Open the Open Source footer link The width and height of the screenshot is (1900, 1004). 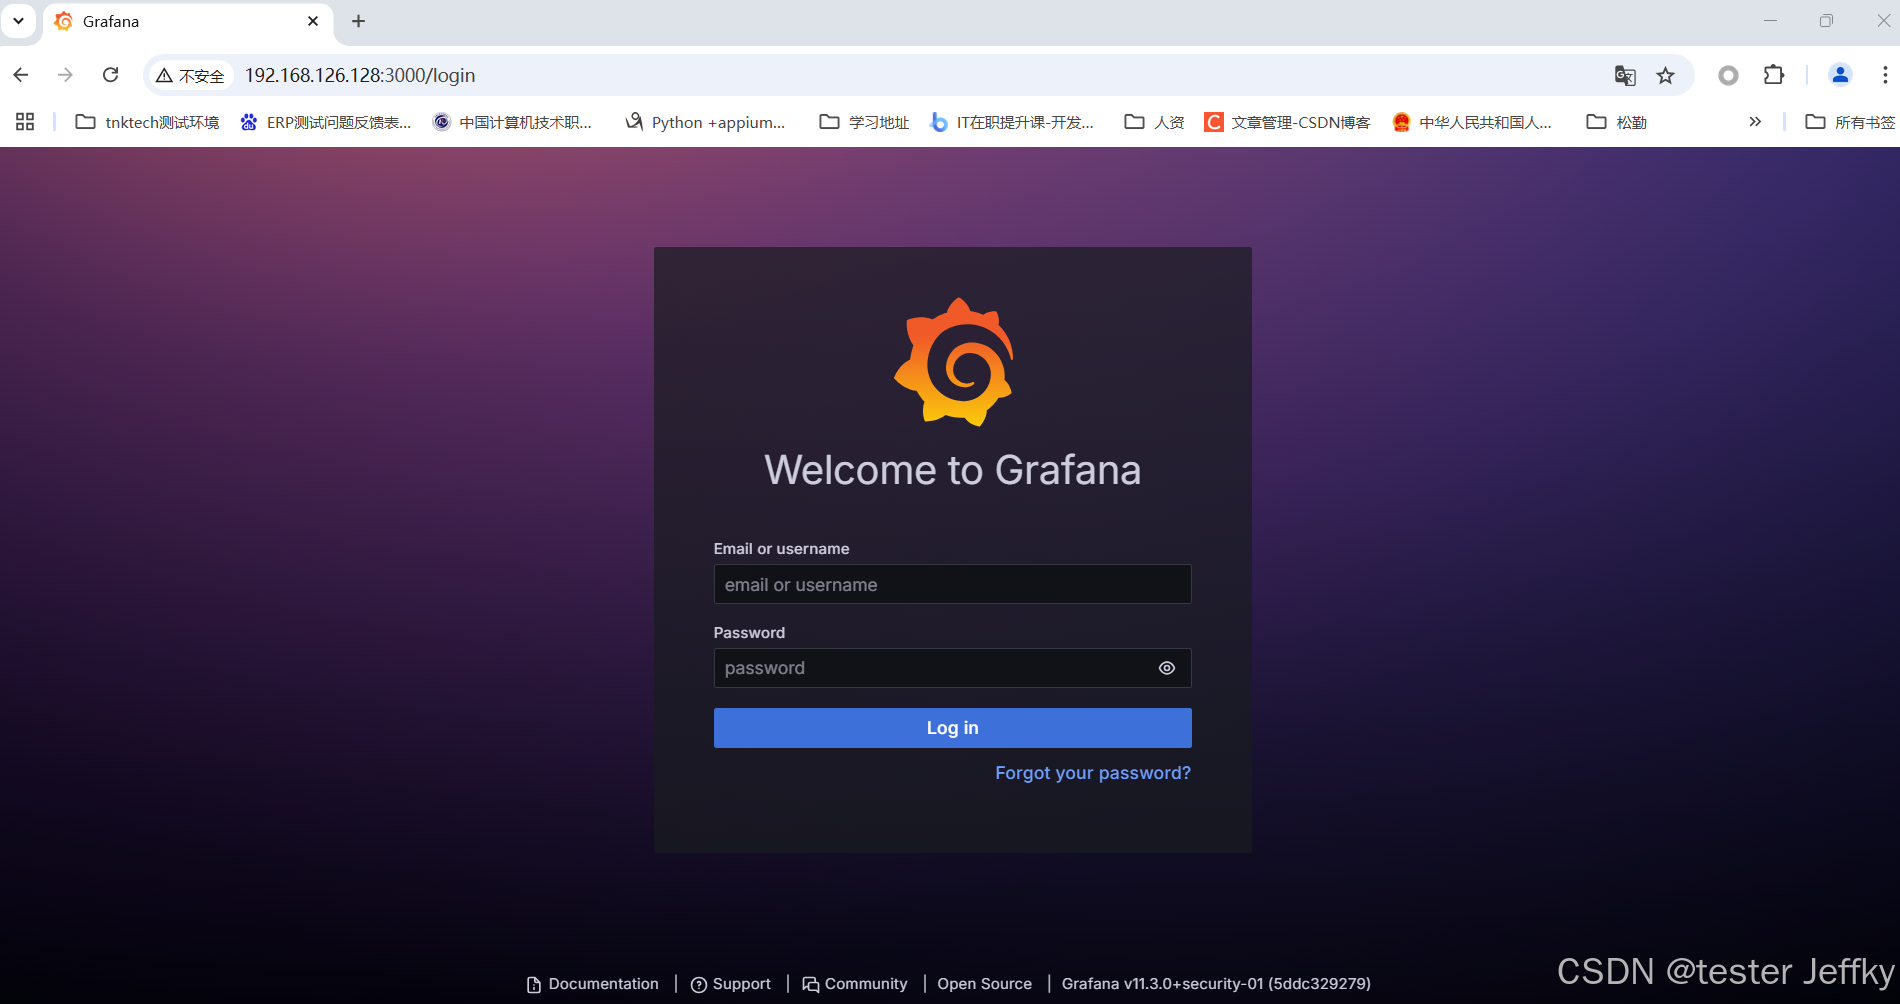984,984
